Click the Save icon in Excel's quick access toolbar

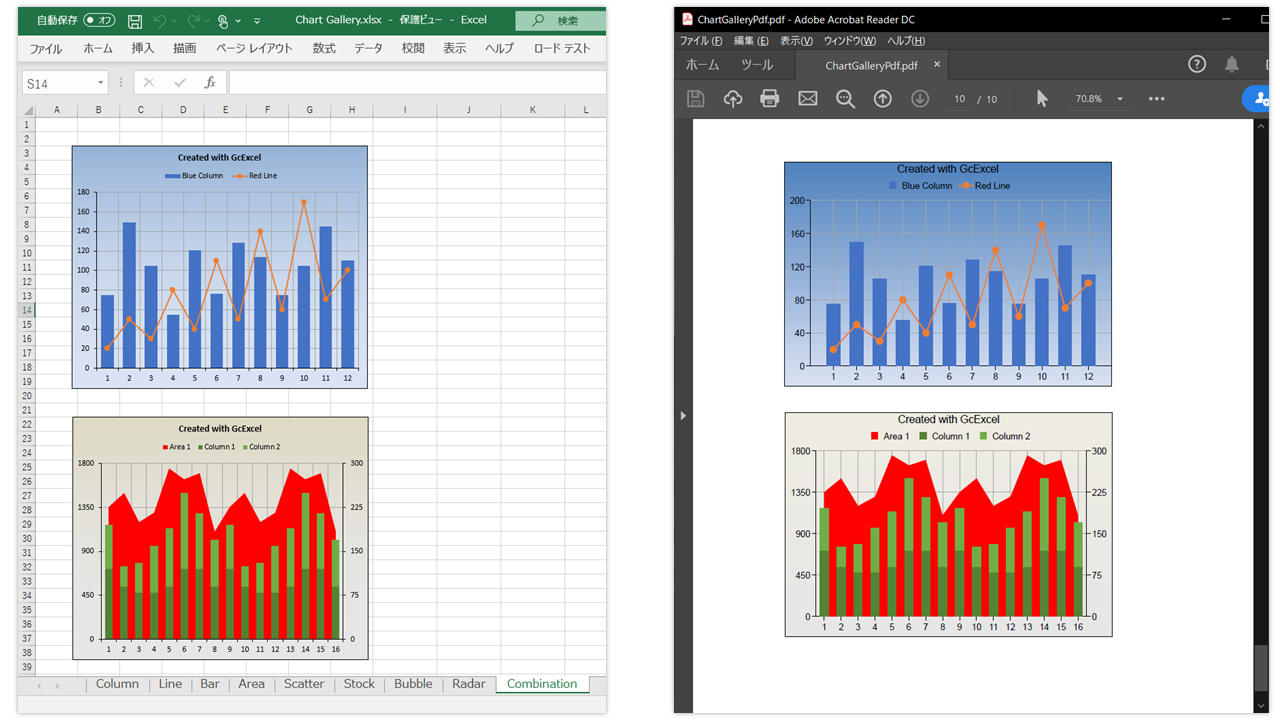135,20
